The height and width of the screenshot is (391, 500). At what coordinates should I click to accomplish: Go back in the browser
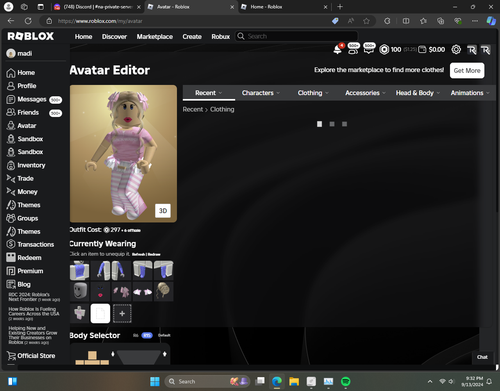pyautogui.click(x=11, y=21)
